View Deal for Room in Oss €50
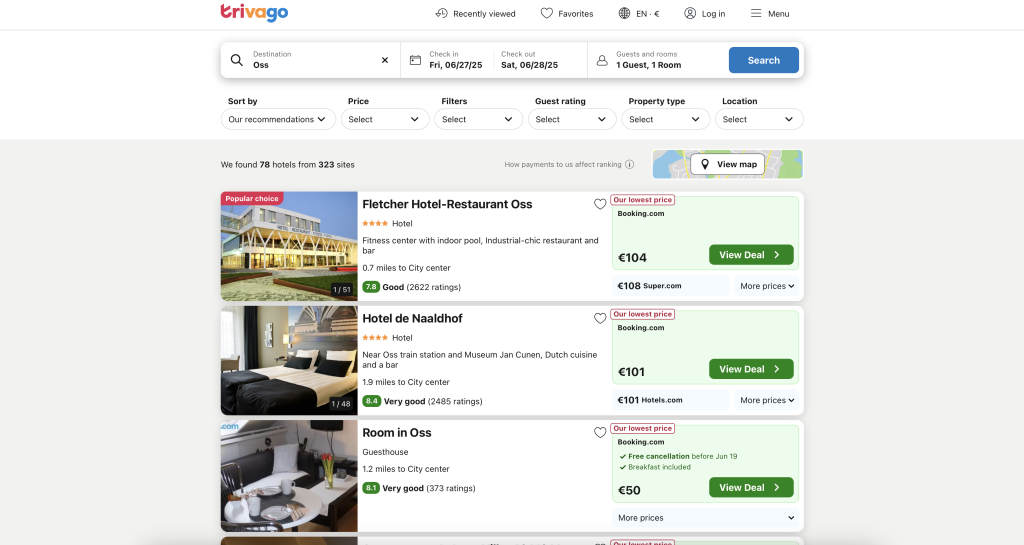Image resolution: width=1024 pixels, height=545 pixels. coord(751,488)
